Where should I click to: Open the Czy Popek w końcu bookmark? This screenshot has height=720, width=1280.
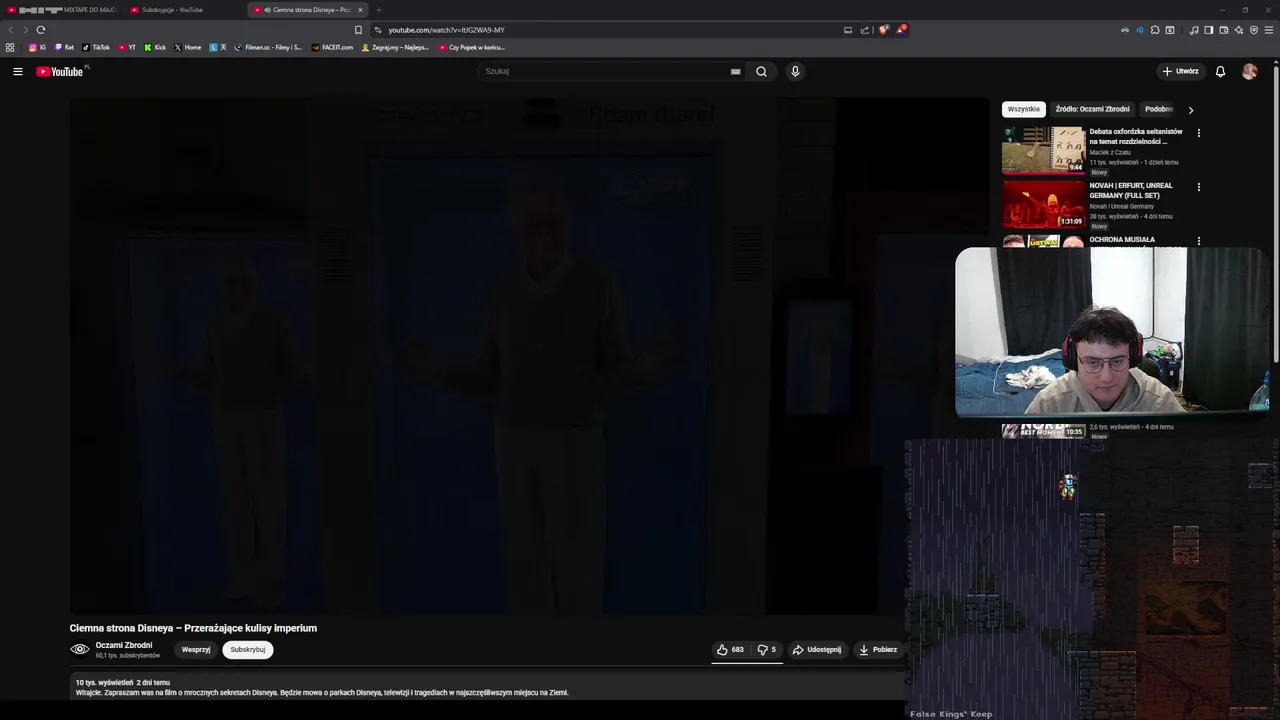point(472,47)
